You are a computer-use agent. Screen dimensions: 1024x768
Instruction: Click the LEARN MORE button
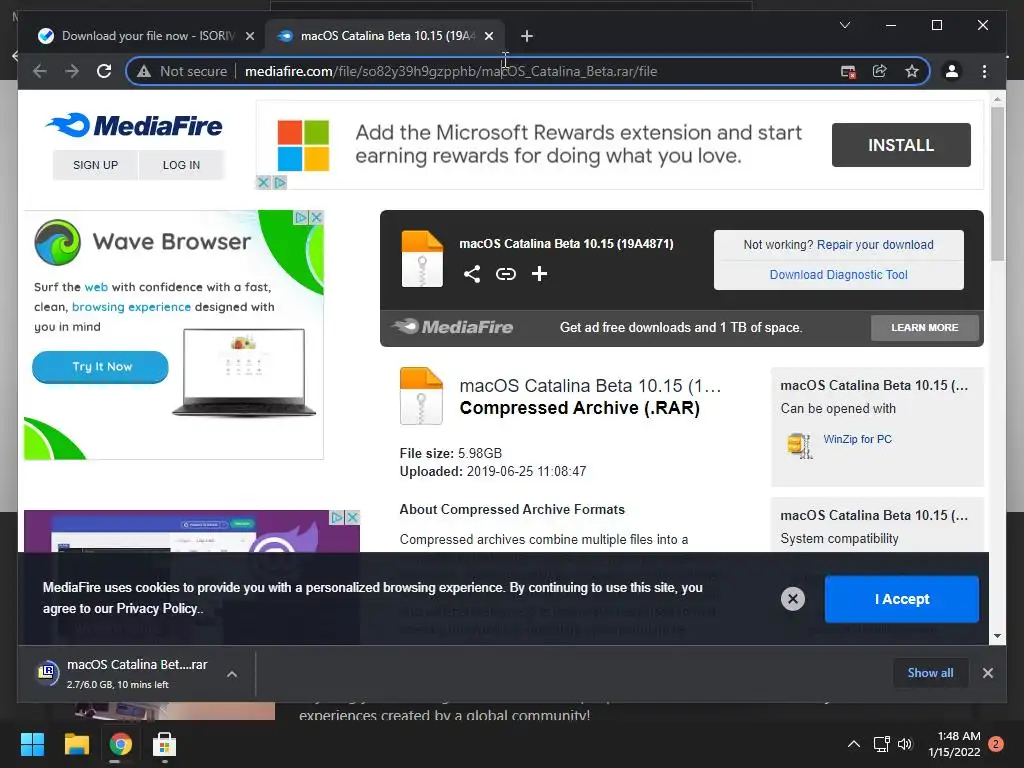[x=925, y=328]
